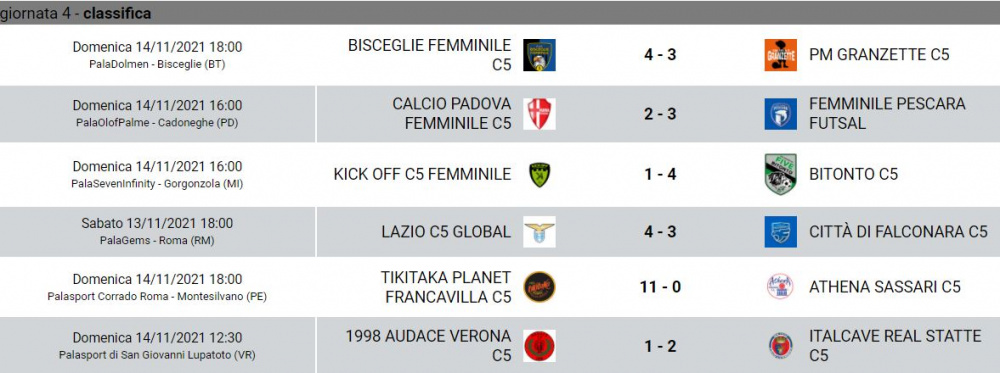Image resolution: width=1000 pixels, height=373 pixels.
Task: Open the 11 - 0 match result
Action: [660, 287]
